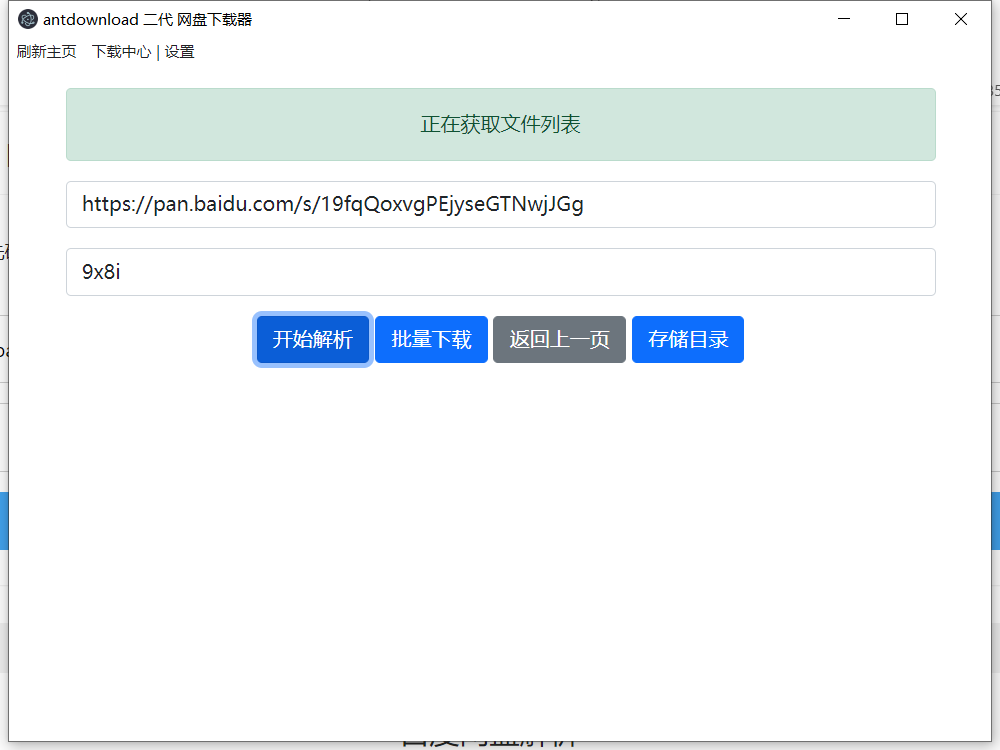Close the antdownload window

click(x=960, y=19)
